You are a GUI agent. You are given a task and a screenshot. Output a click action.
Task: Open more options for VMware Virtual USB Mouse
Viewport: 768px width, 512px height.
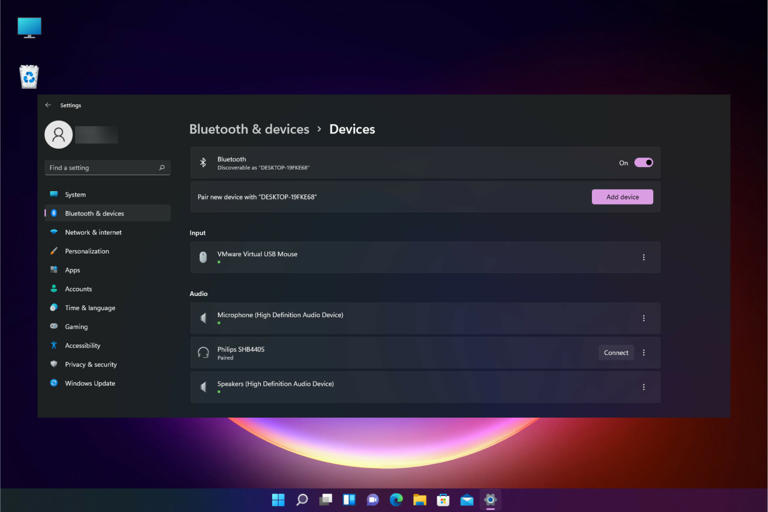tap(643, 257)
